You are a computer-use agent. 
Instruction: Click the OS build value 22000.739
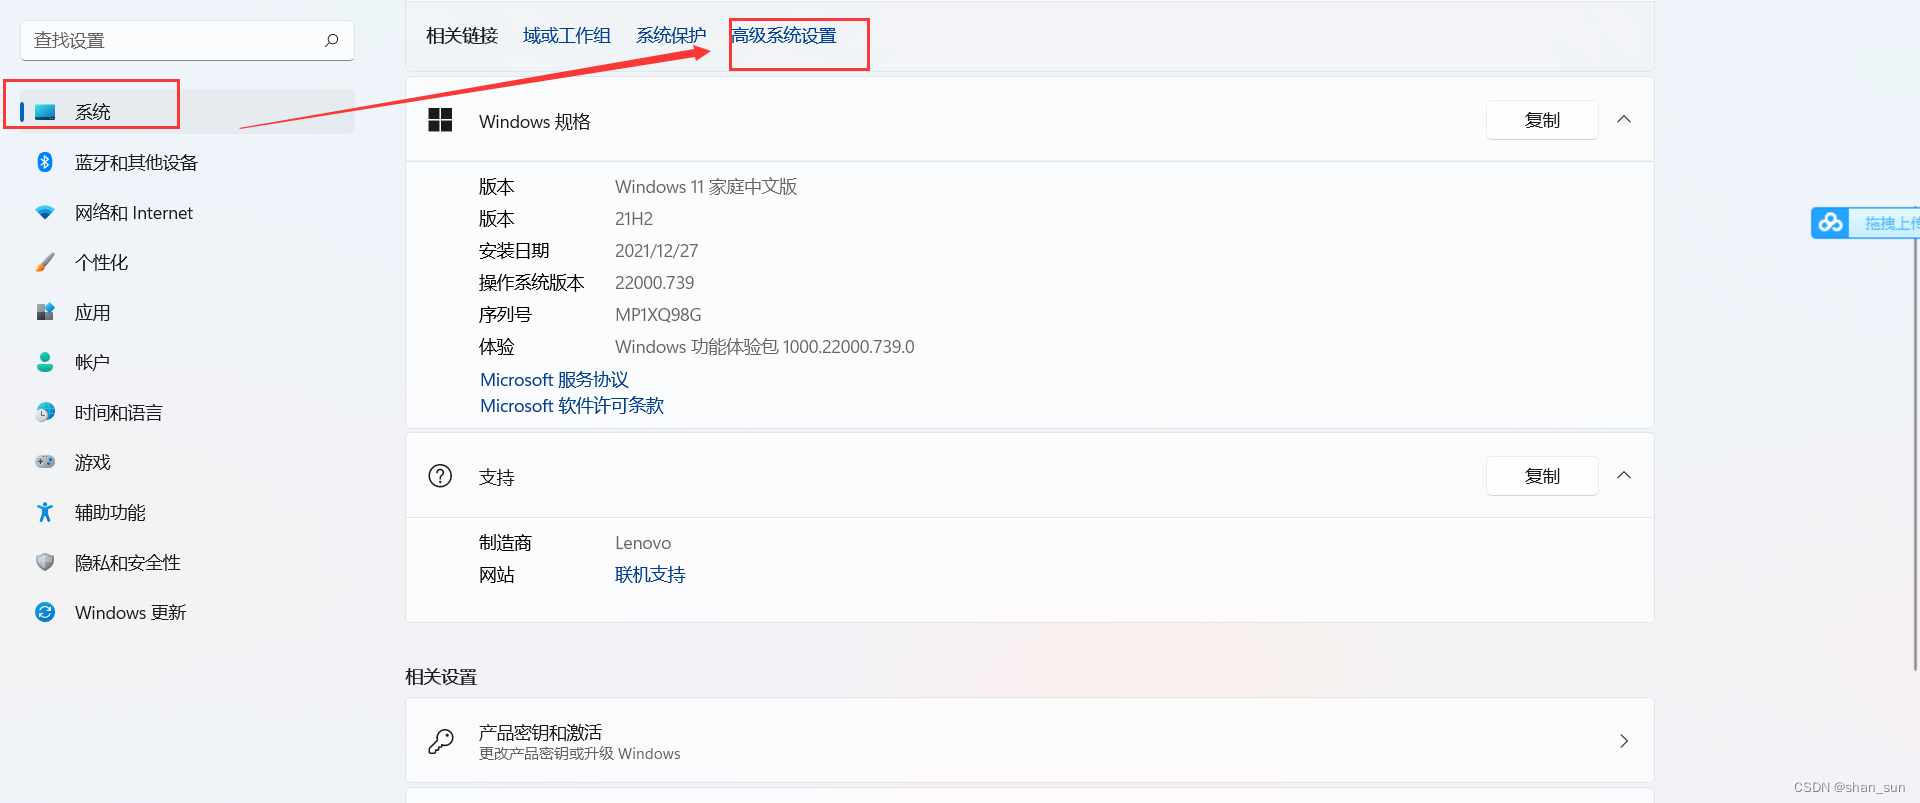[655, 283]
